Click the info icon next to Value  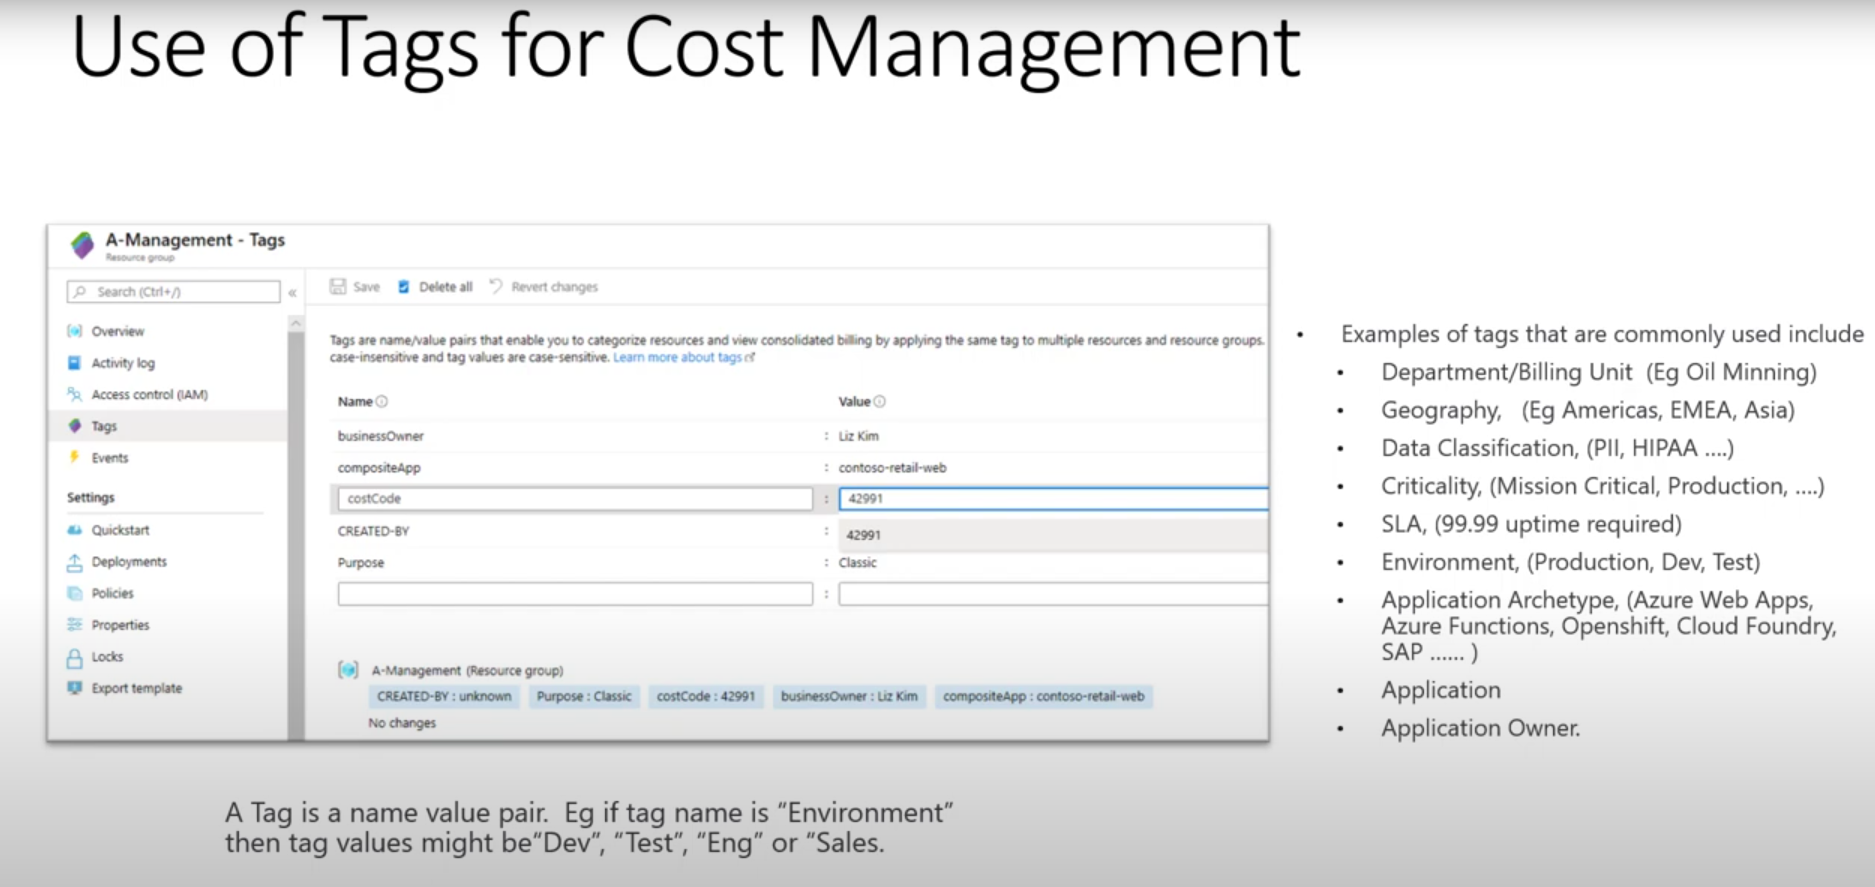(880, 402)
